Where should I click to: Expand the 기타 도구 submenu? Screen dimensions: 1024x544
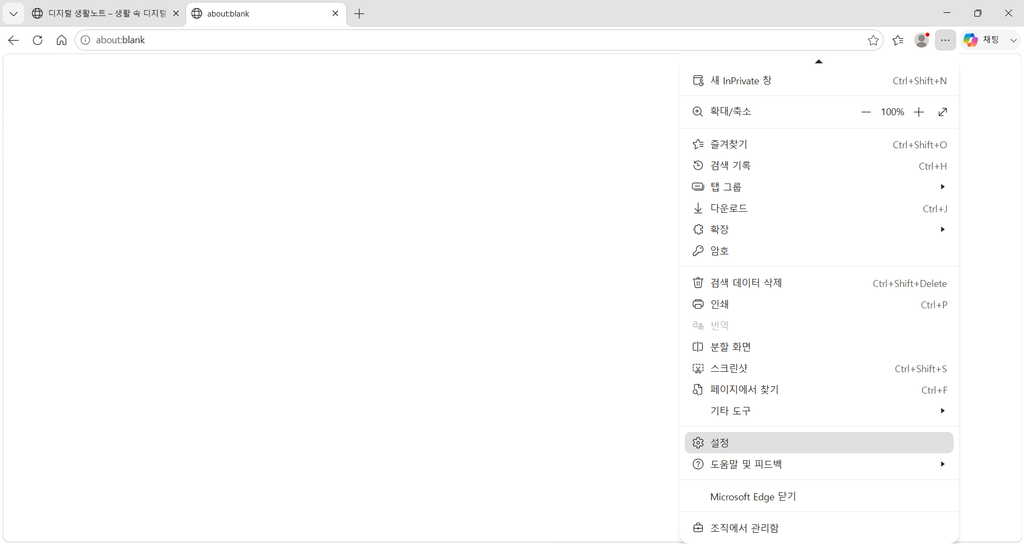(x=819, y=411)
